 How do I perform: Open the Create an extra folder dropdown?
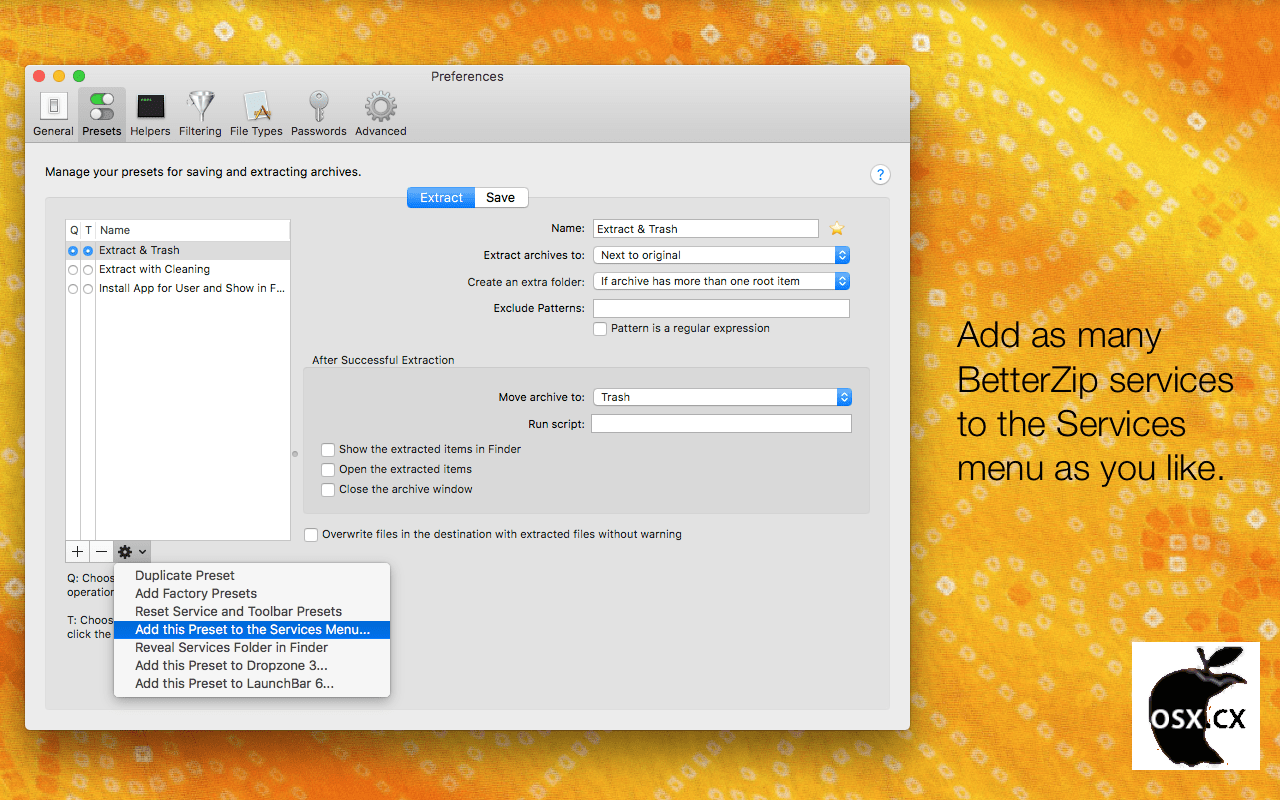click(721, 282)
